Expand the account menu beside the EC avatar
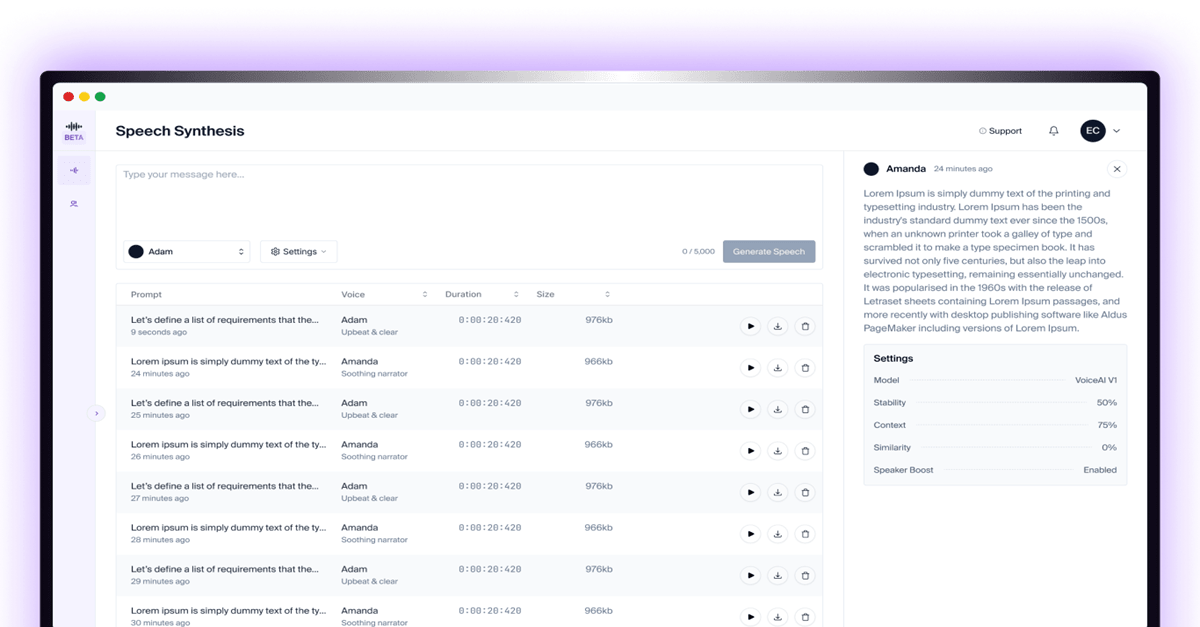This screenshot has height=627, width=1200. (x=1115, y=130)
